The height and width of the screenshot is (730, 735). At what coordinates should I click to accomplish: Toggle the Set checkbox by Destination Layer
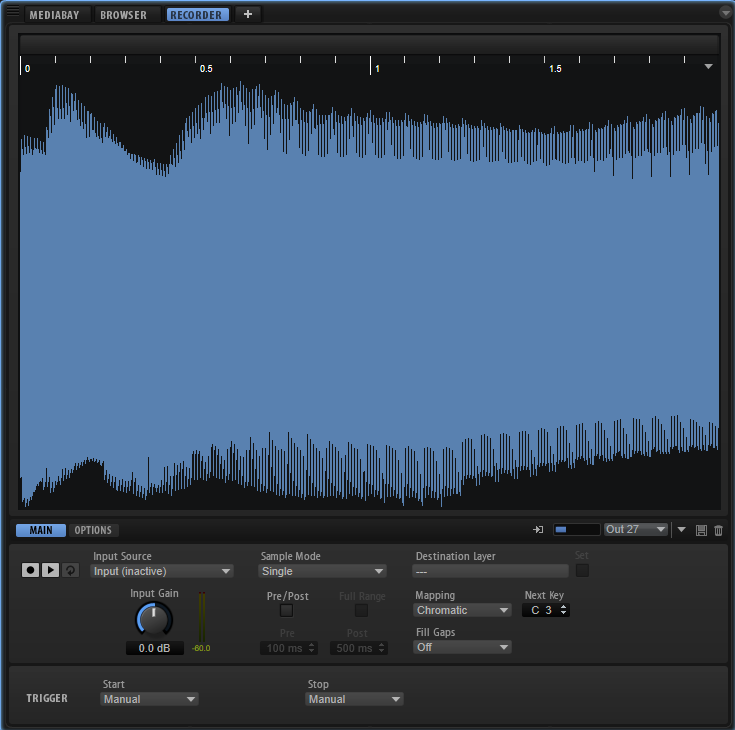point(582,570)
